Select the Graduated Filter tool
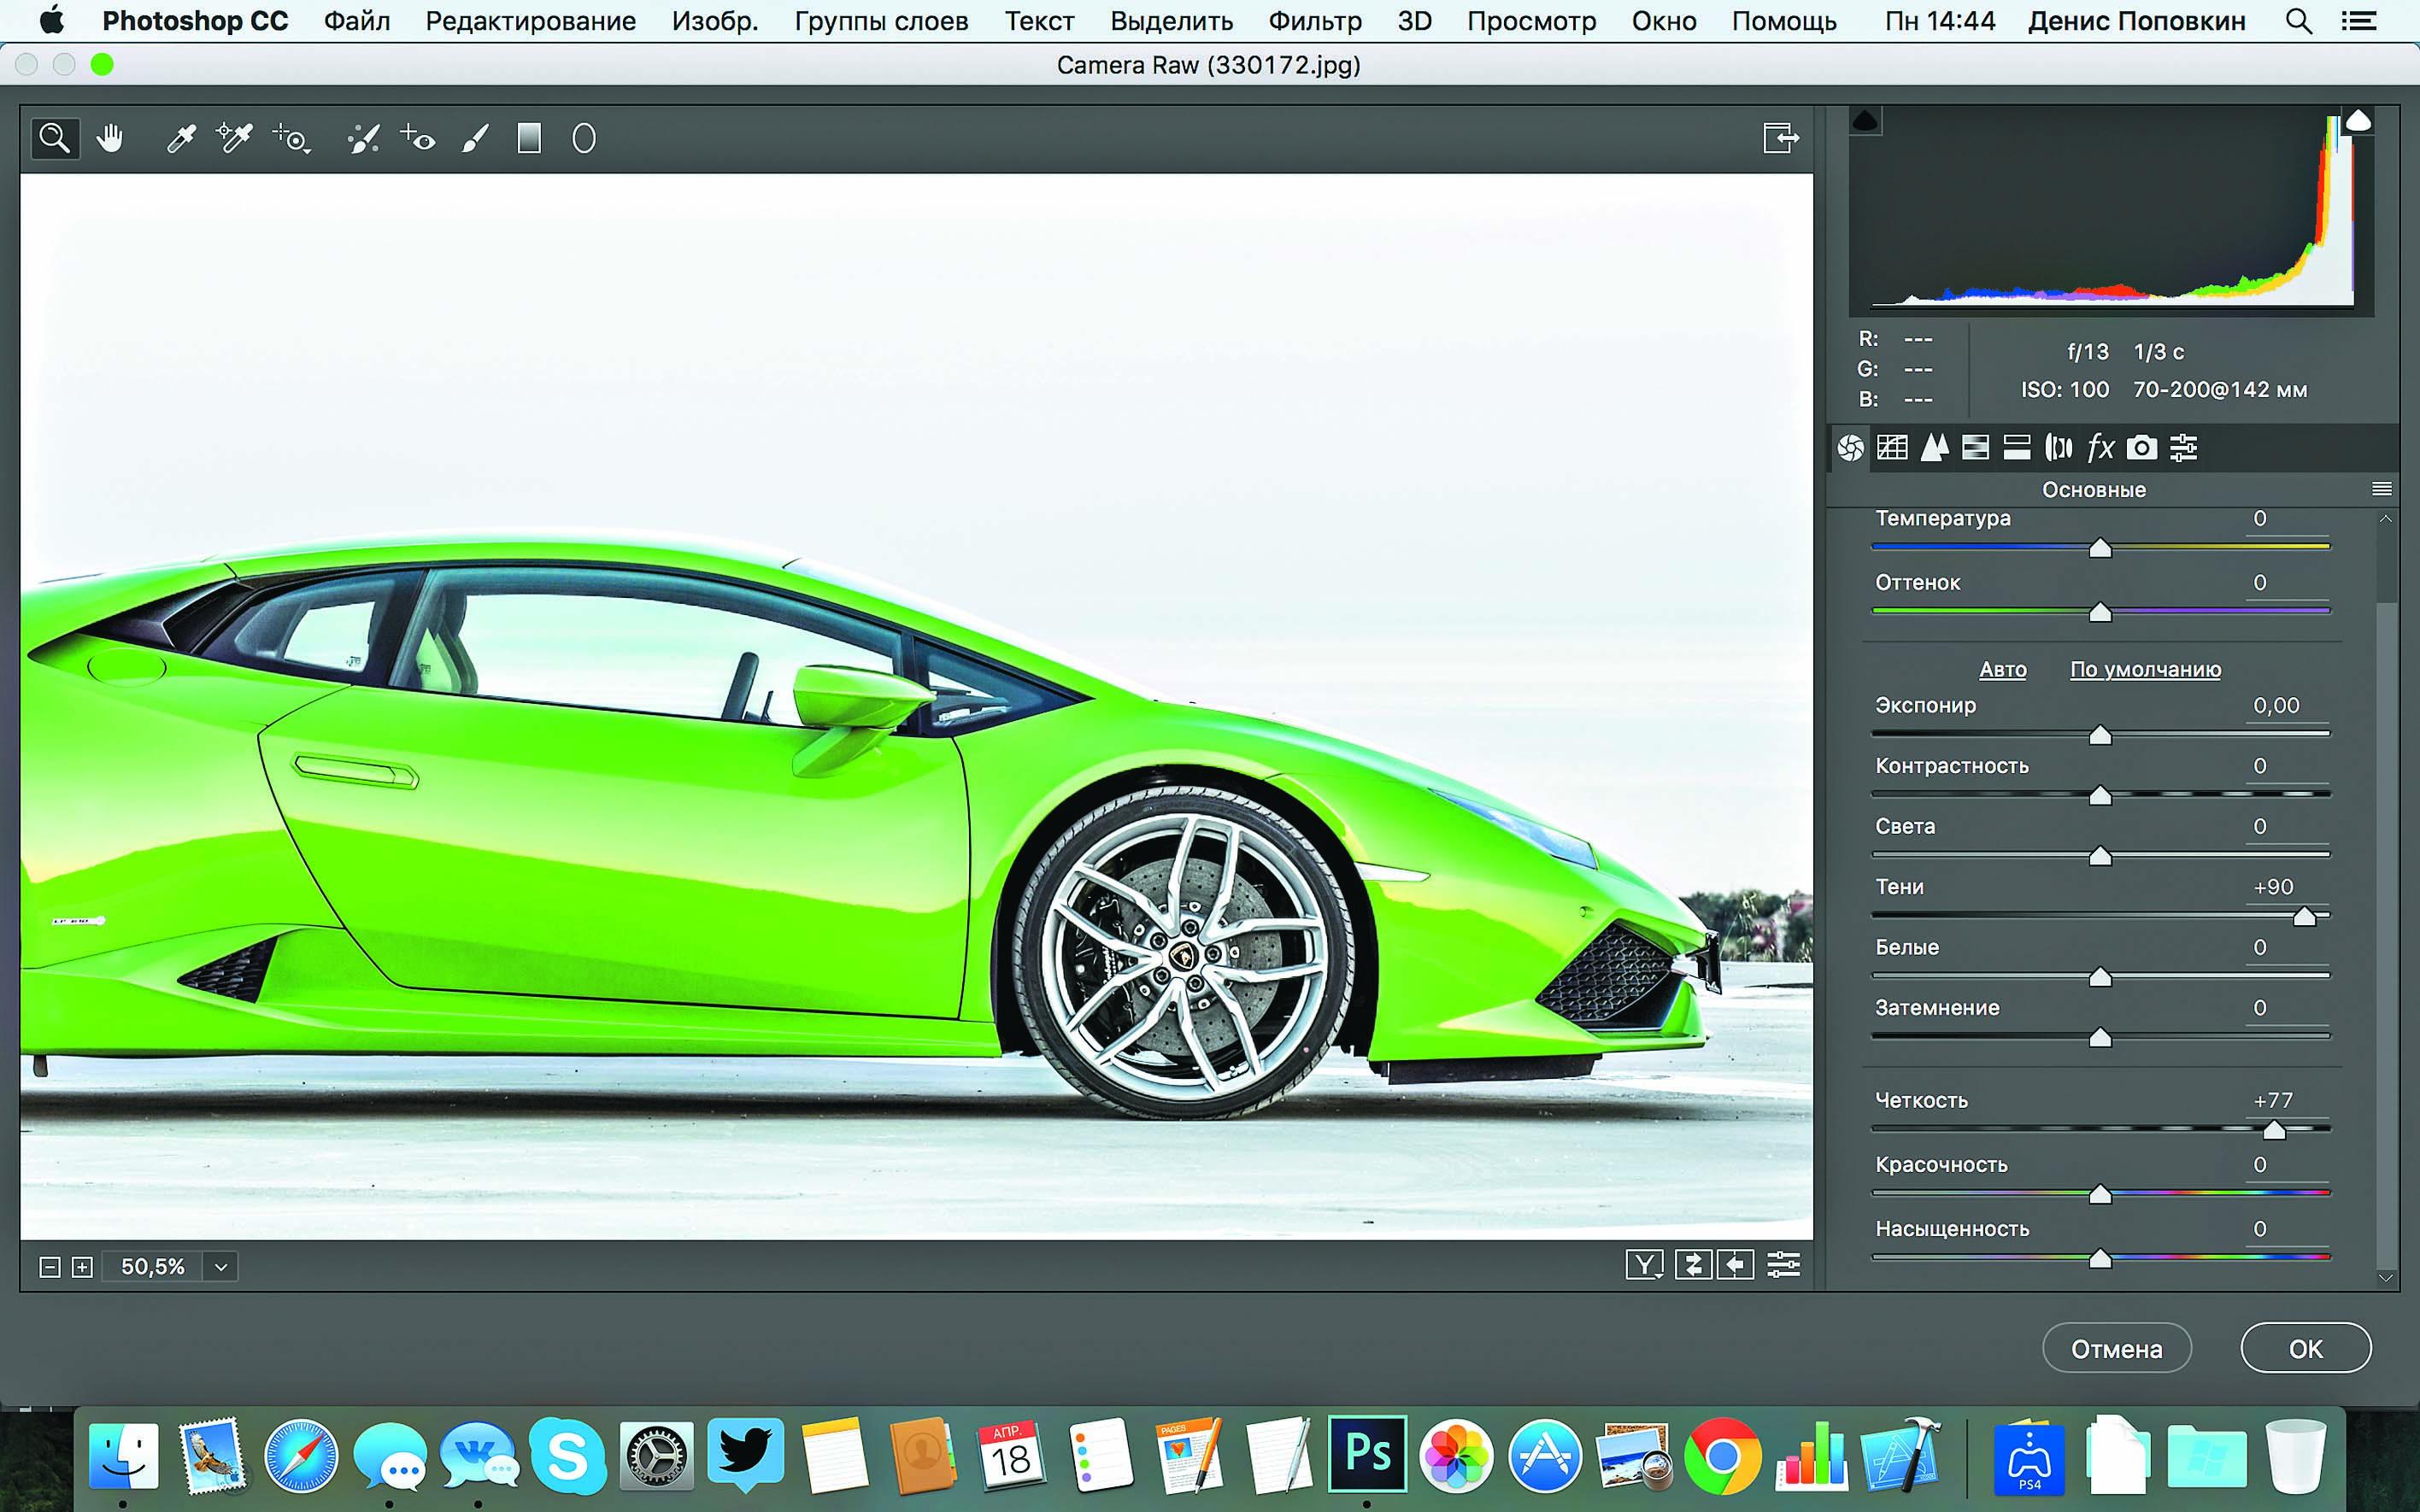The width and height of the screenshot is (2420, 1512). pyautogui.click(x=529, y=138)
